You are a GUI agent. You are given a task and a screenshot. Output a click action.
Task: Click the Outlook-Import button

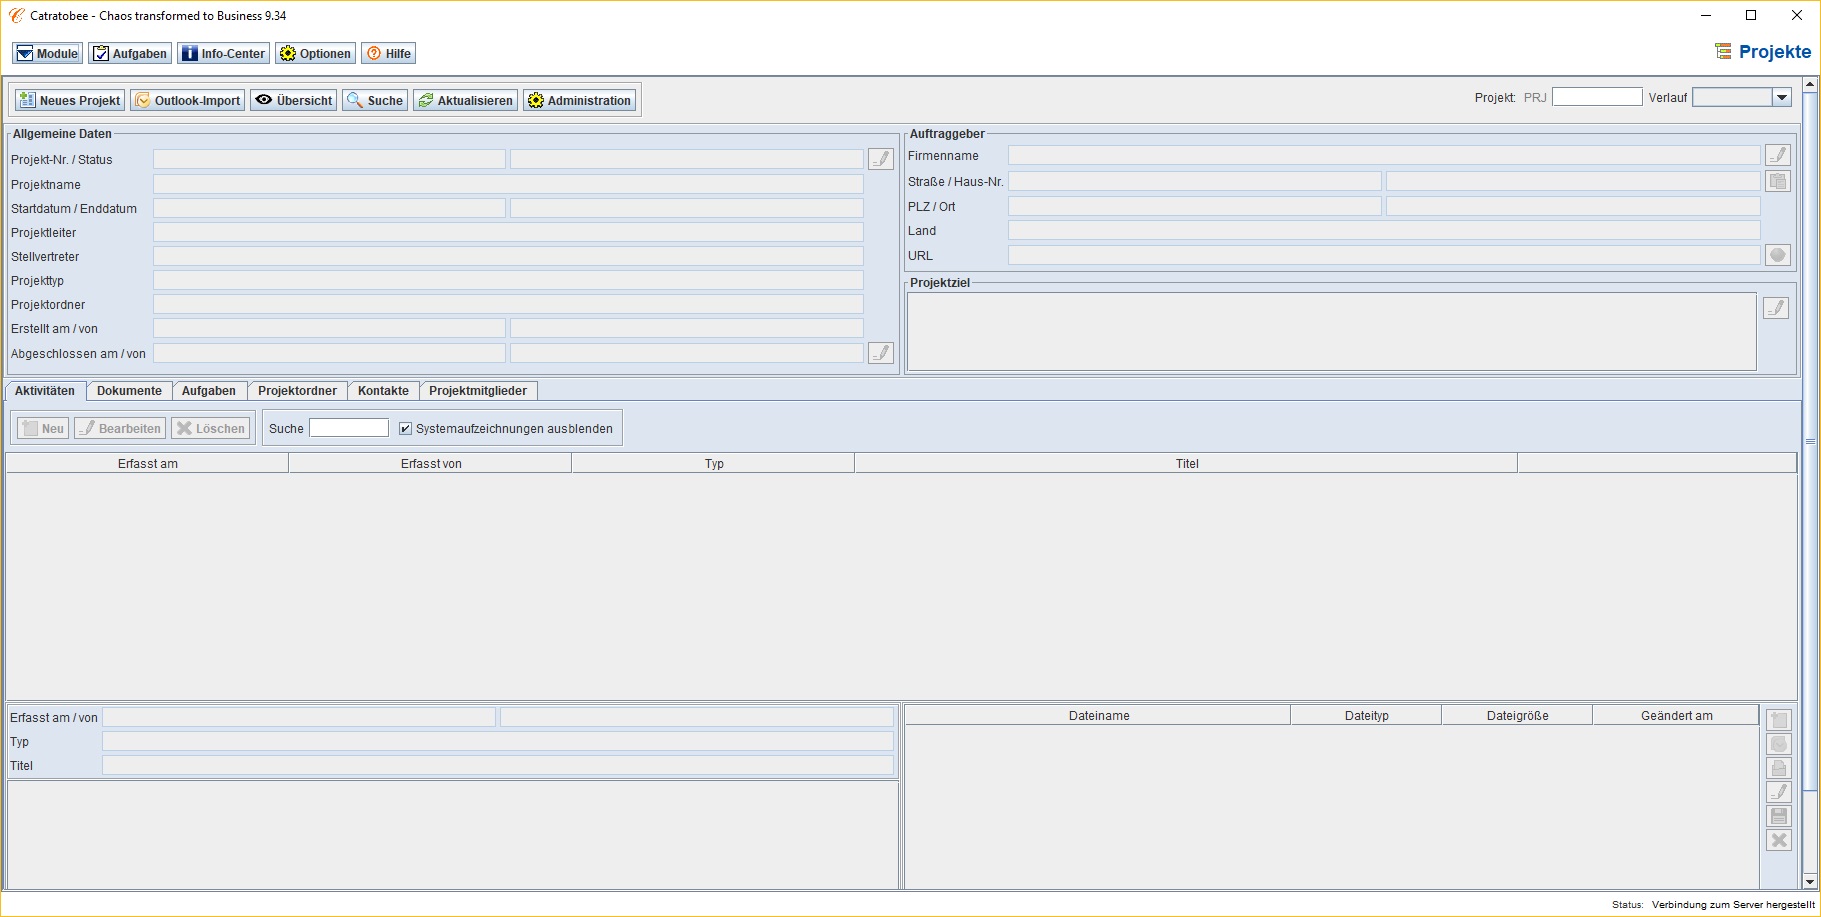[187, 101]
